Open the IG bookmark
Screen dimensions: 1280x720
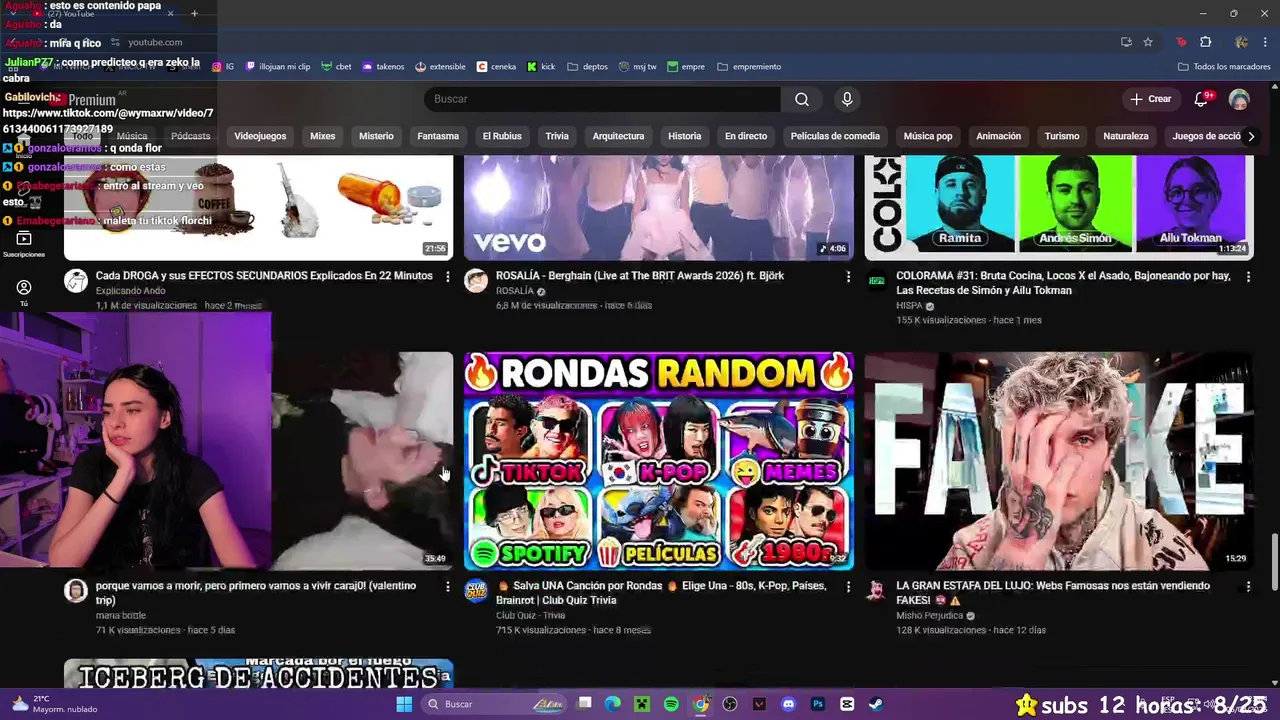(x=223, y=67)
